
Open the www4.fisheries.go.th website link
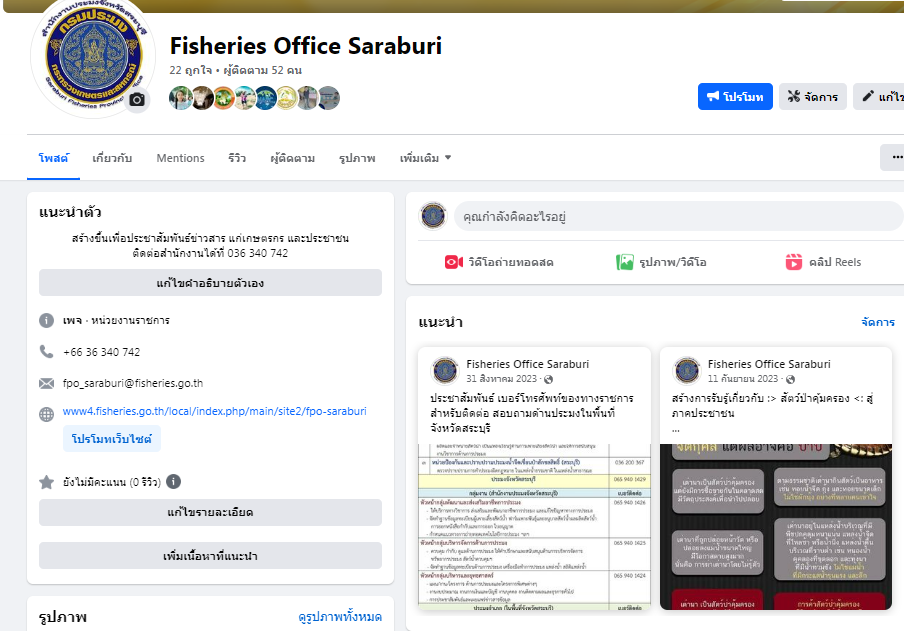tap(214, 411)
